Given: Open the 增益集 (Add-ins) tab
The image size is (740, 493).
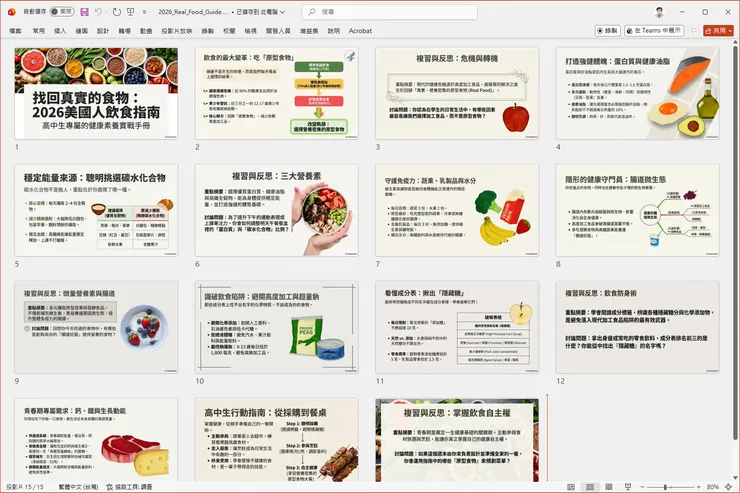Looking at the screenshot, I should tap(309, 31).
